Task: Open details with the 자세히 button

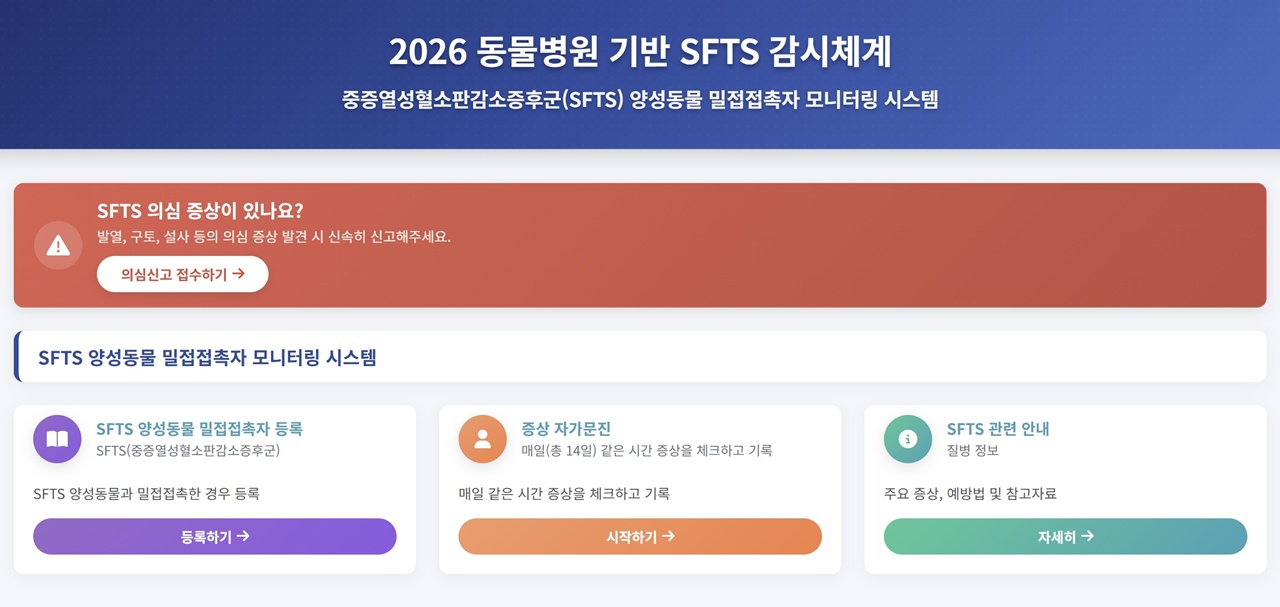Action: 1065,537
